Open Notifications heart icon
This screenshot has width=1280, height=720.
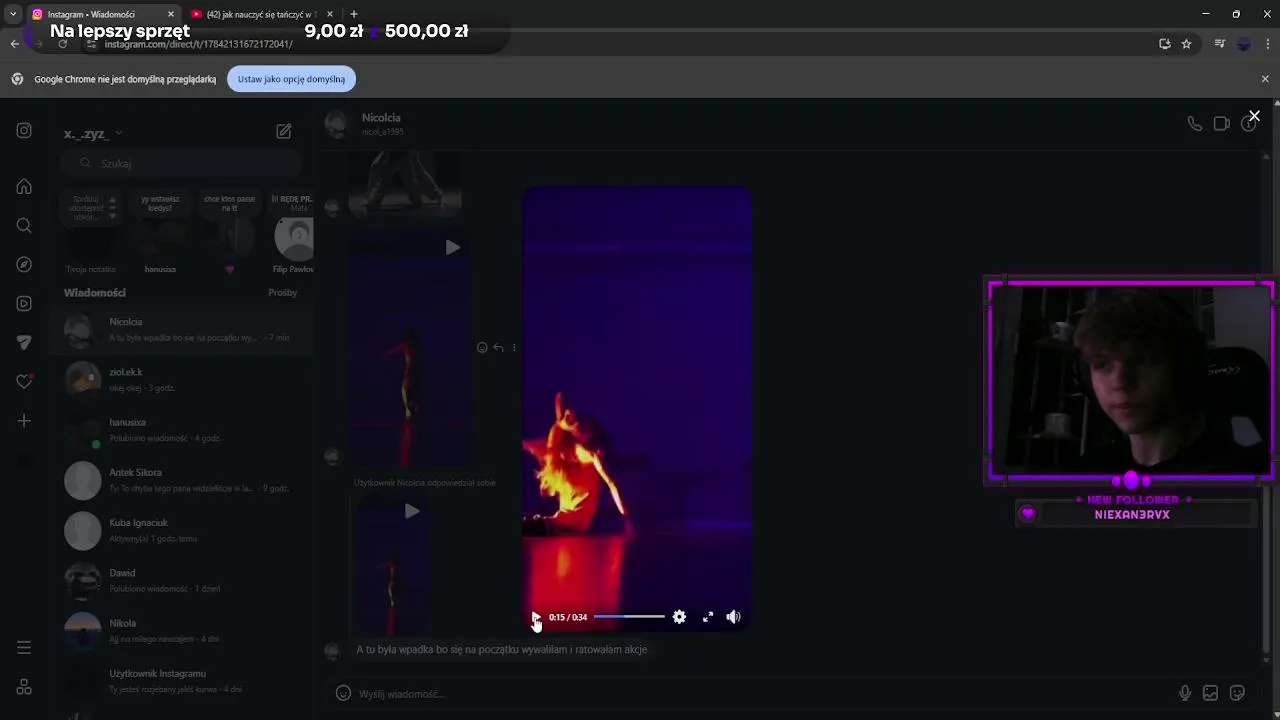[x=24, y=381]
